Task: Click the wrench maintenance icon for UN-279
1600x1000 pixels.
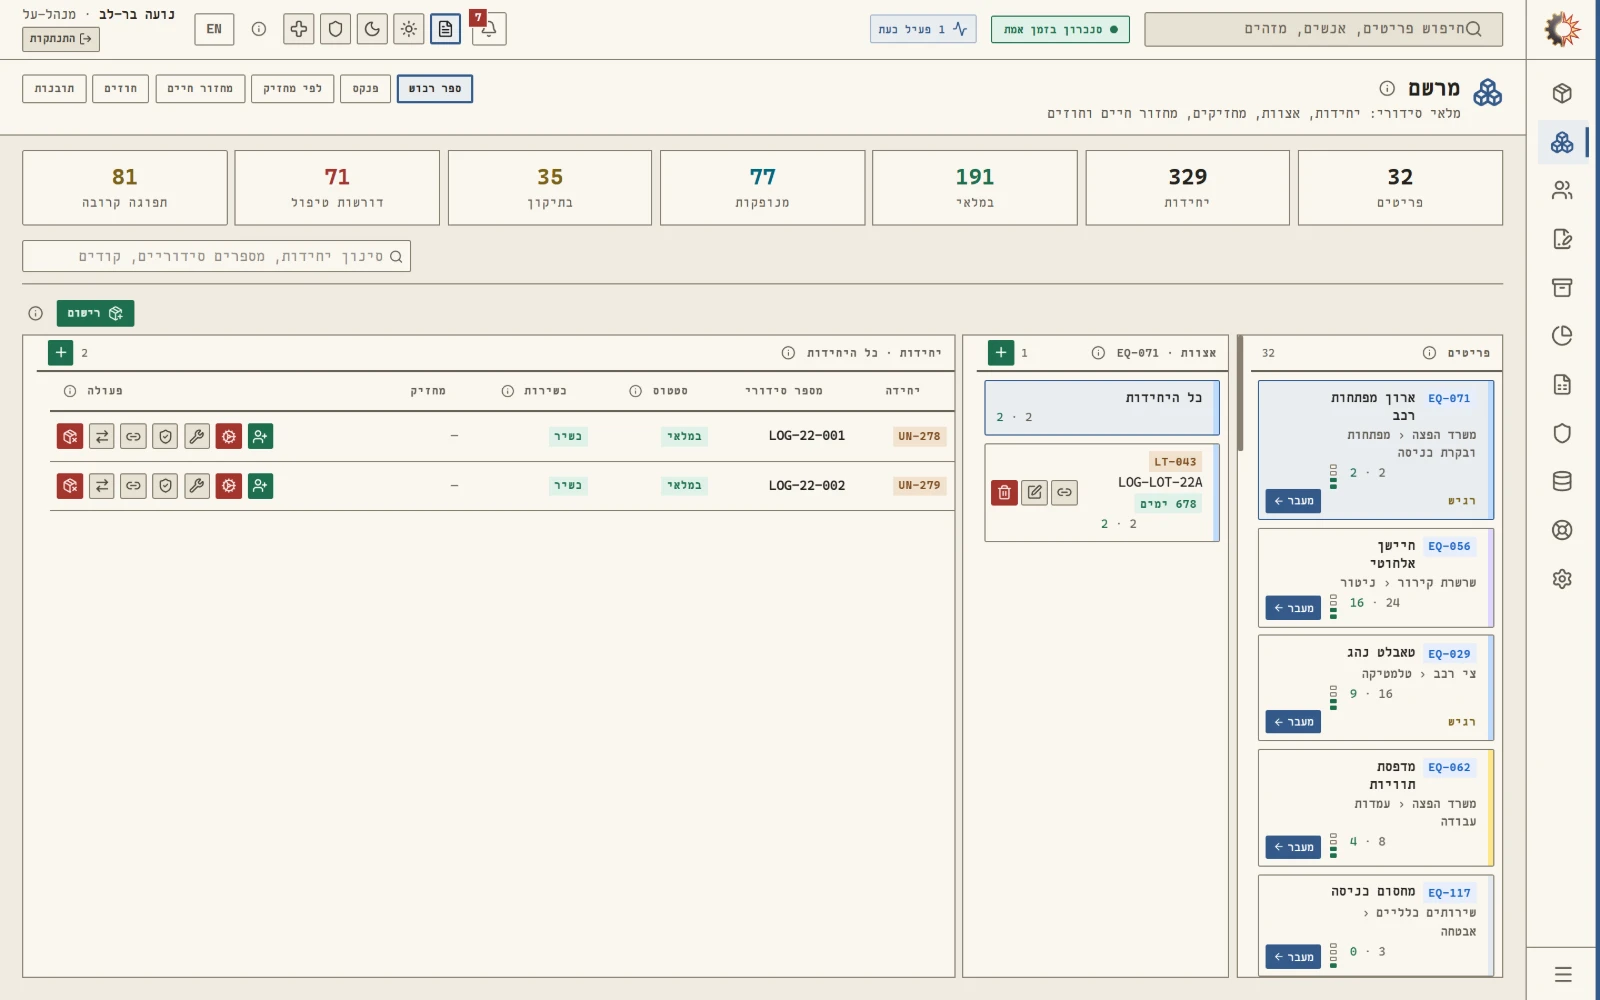Action: 197,486
